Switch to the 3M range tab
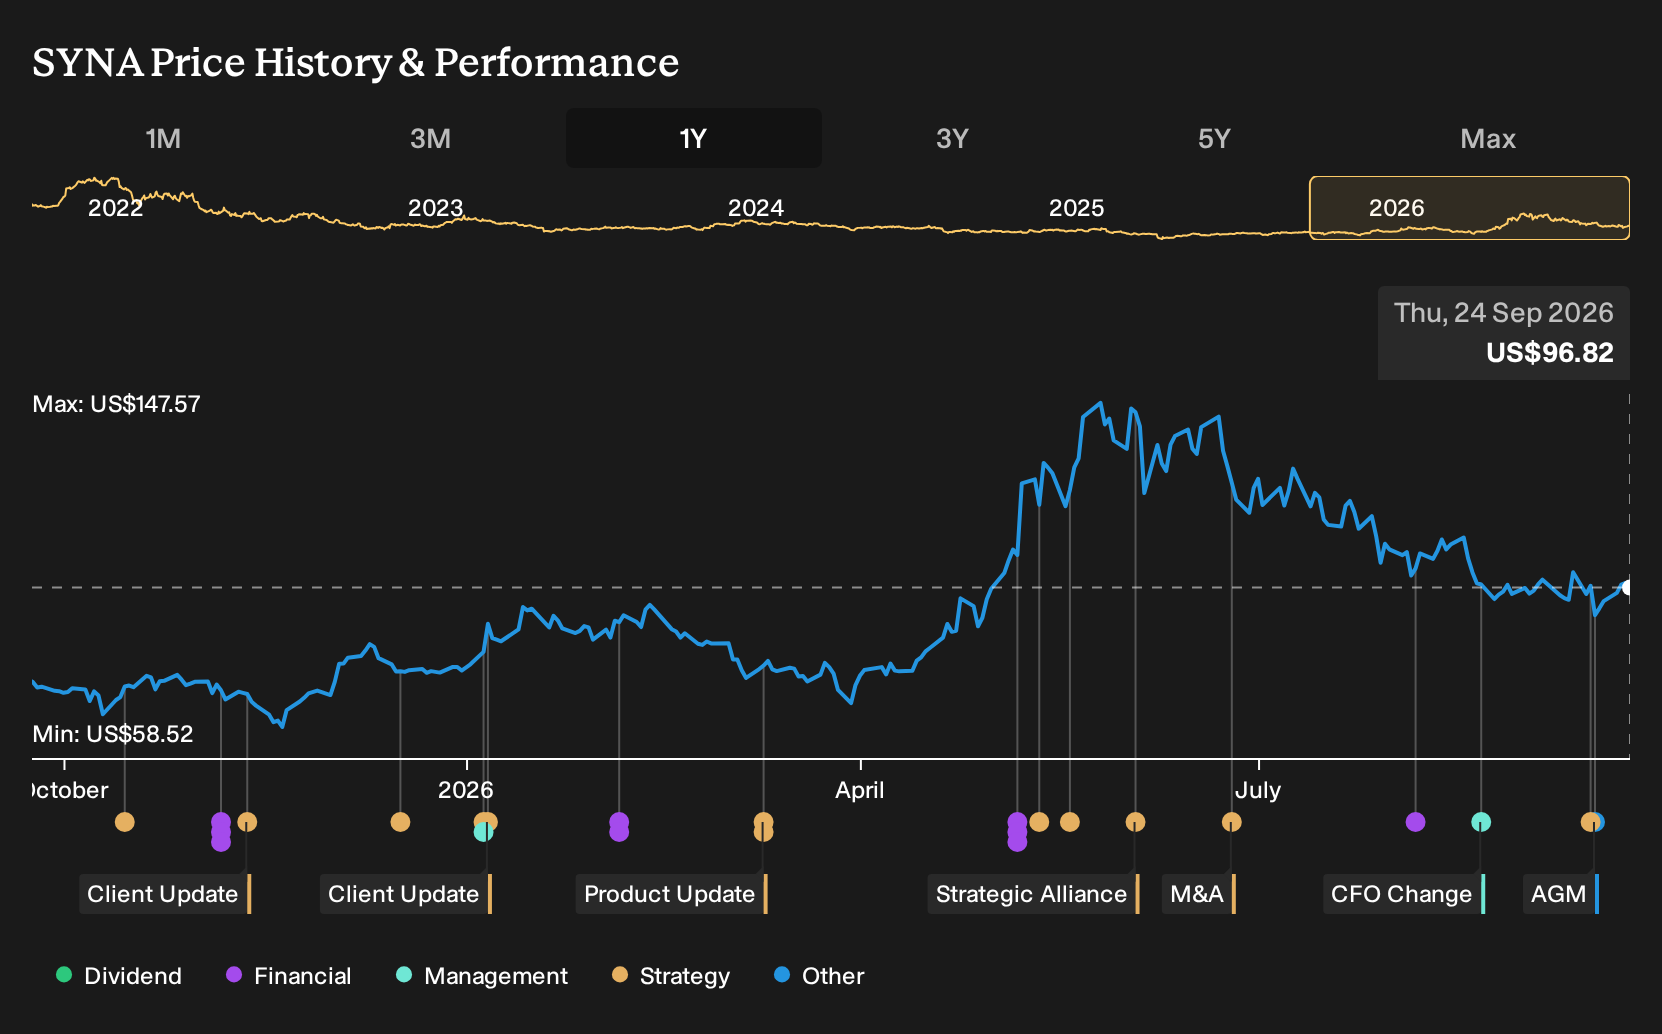1662x1034 pixels. coord(430,138)
